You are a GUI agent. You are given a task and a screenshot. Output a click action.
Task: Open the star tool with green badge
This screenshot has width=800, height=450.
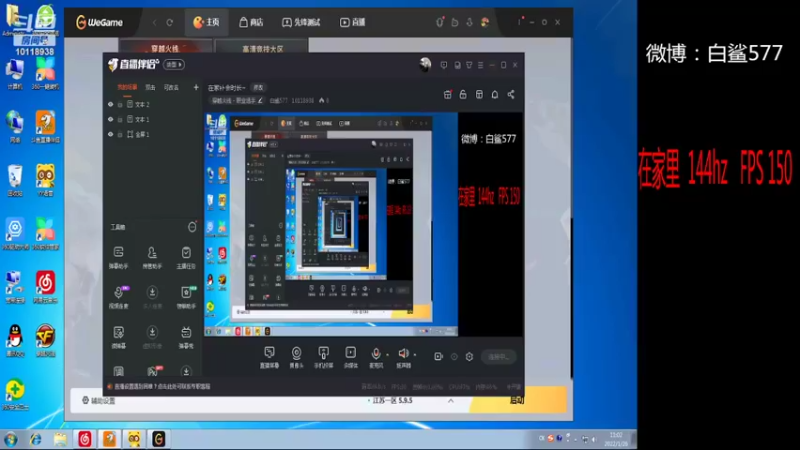(x=186, y=297)
